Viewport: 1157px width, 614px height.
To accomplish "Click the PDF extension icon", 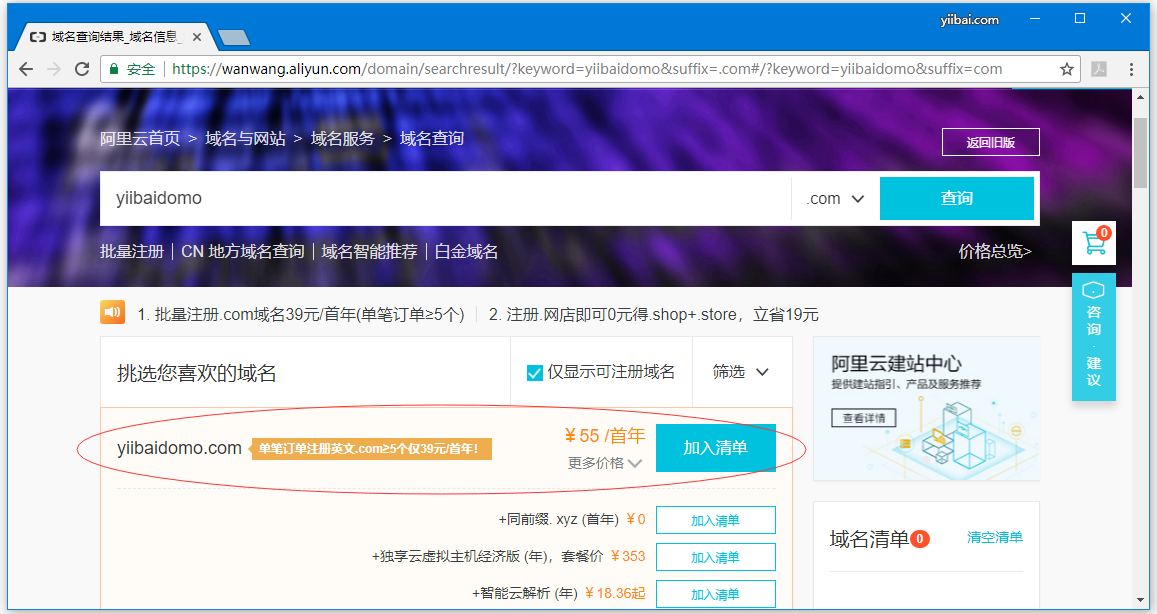I will [1098, 69].
